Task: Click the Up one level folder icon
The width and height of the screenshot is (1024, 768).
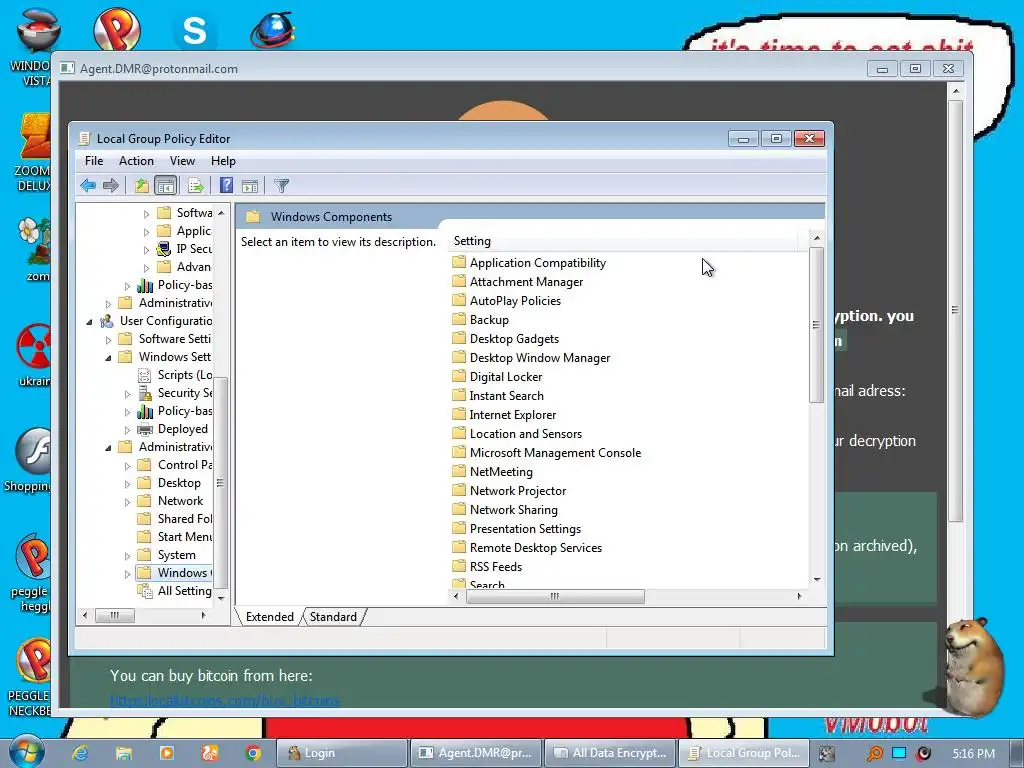Action: pos(142,185)
